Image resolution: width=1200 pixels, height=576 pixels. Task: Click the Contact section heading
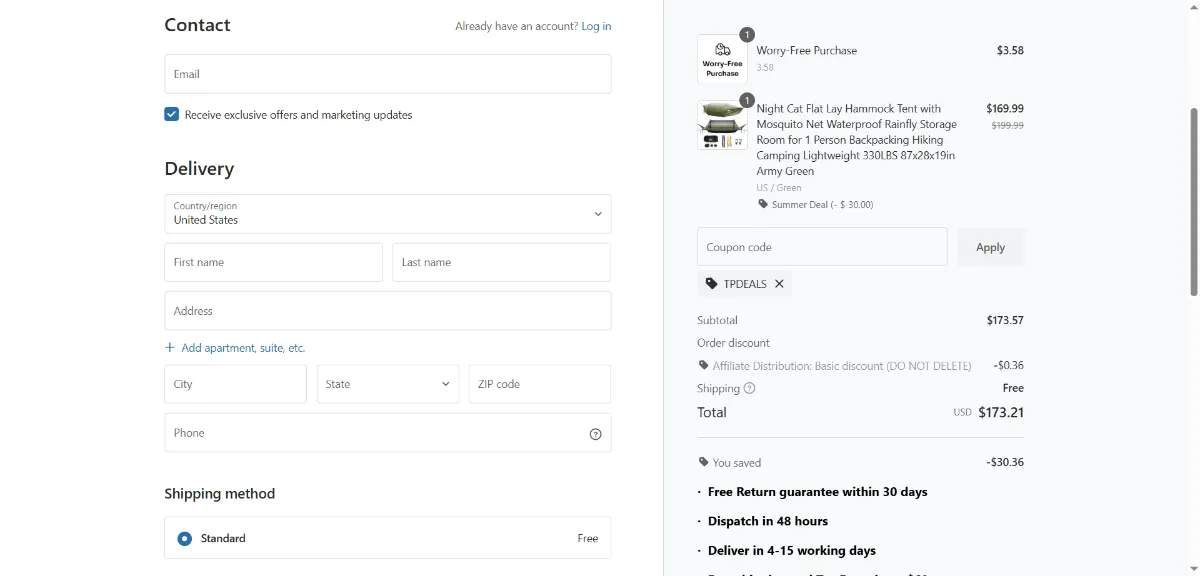pyautogui.click(x=197, y=25)
